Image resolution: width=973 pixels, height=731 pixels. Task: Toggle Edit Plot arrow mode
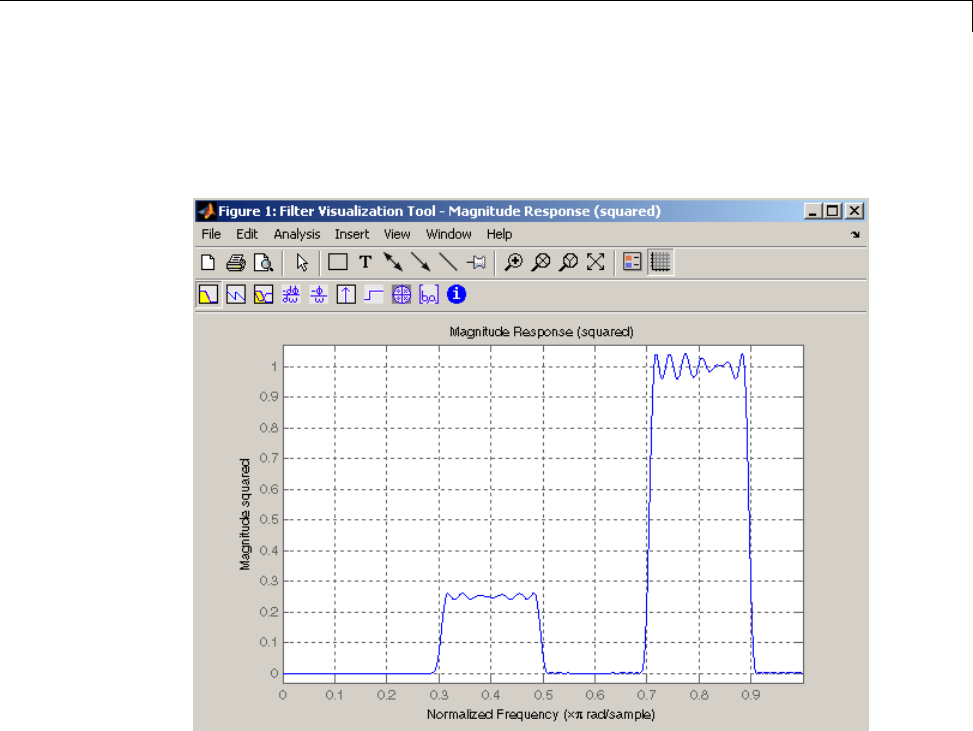[x=303, y=263]
